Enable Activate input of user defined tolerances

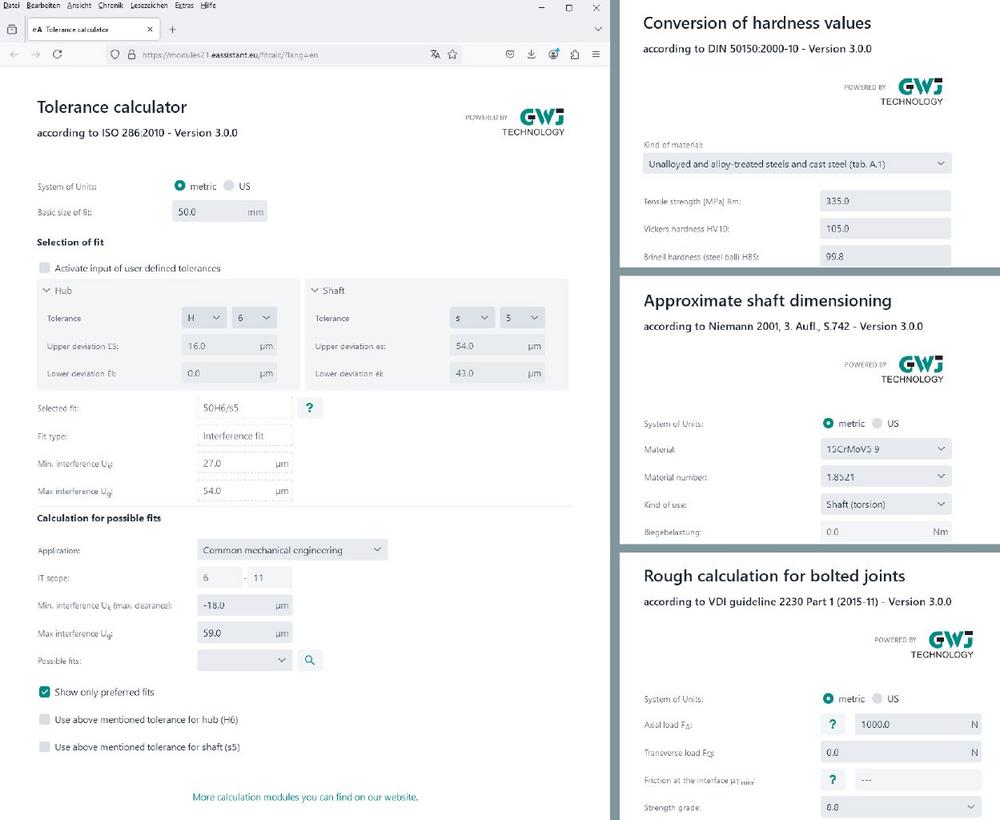tap(44, 268)
